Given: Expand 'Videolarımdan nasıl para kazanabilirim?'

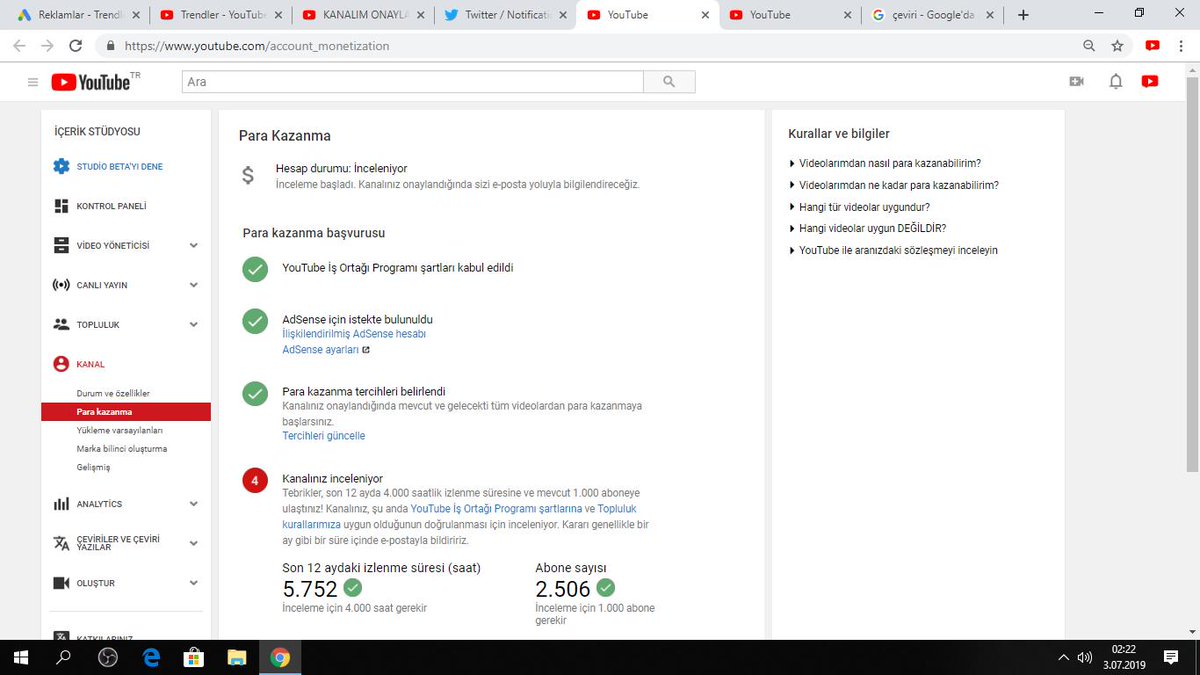Looking at the screenshot, I should click(885, 163).
